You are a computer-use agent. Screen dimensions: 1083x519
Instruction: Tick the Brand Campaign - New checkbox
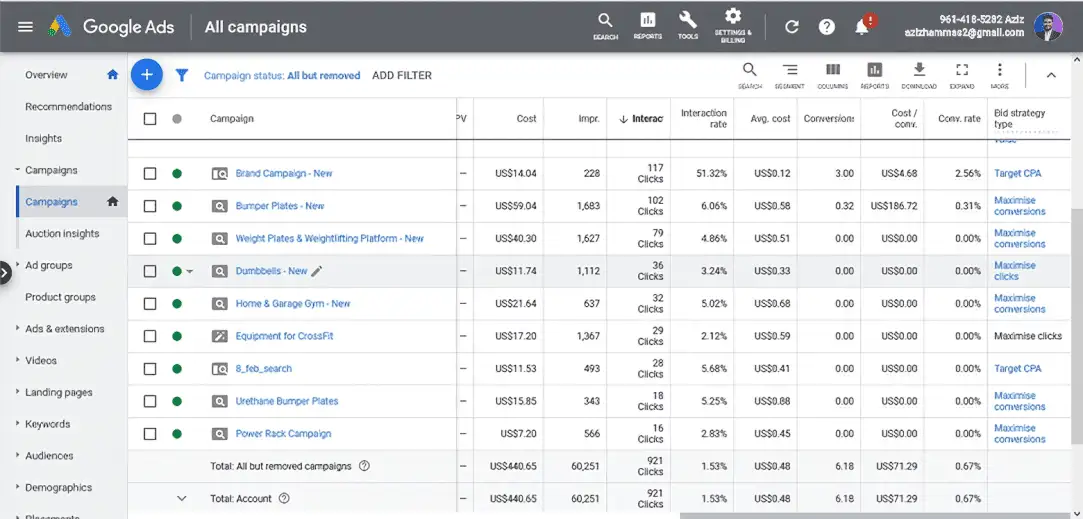point(150,174)
